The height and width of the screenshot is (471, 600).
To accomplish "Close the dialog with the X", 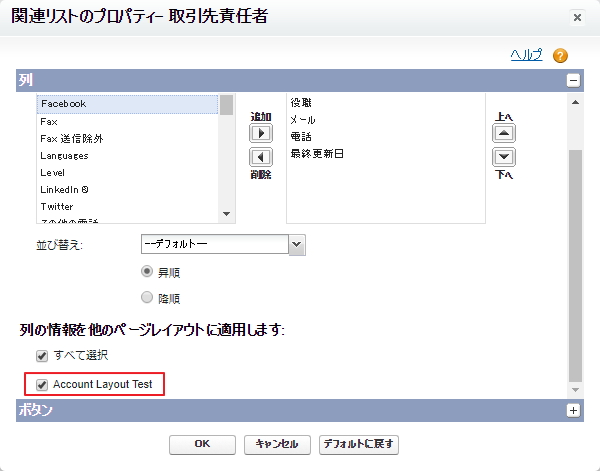I will [577, 17].
